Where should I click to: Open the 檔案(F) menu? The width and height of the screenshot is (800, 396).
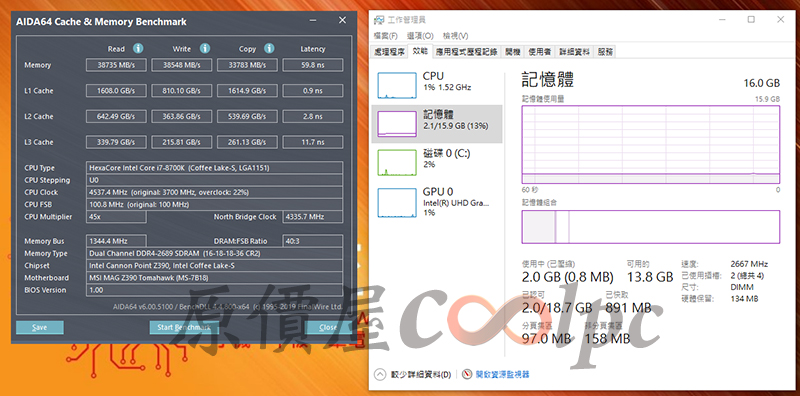386,36
